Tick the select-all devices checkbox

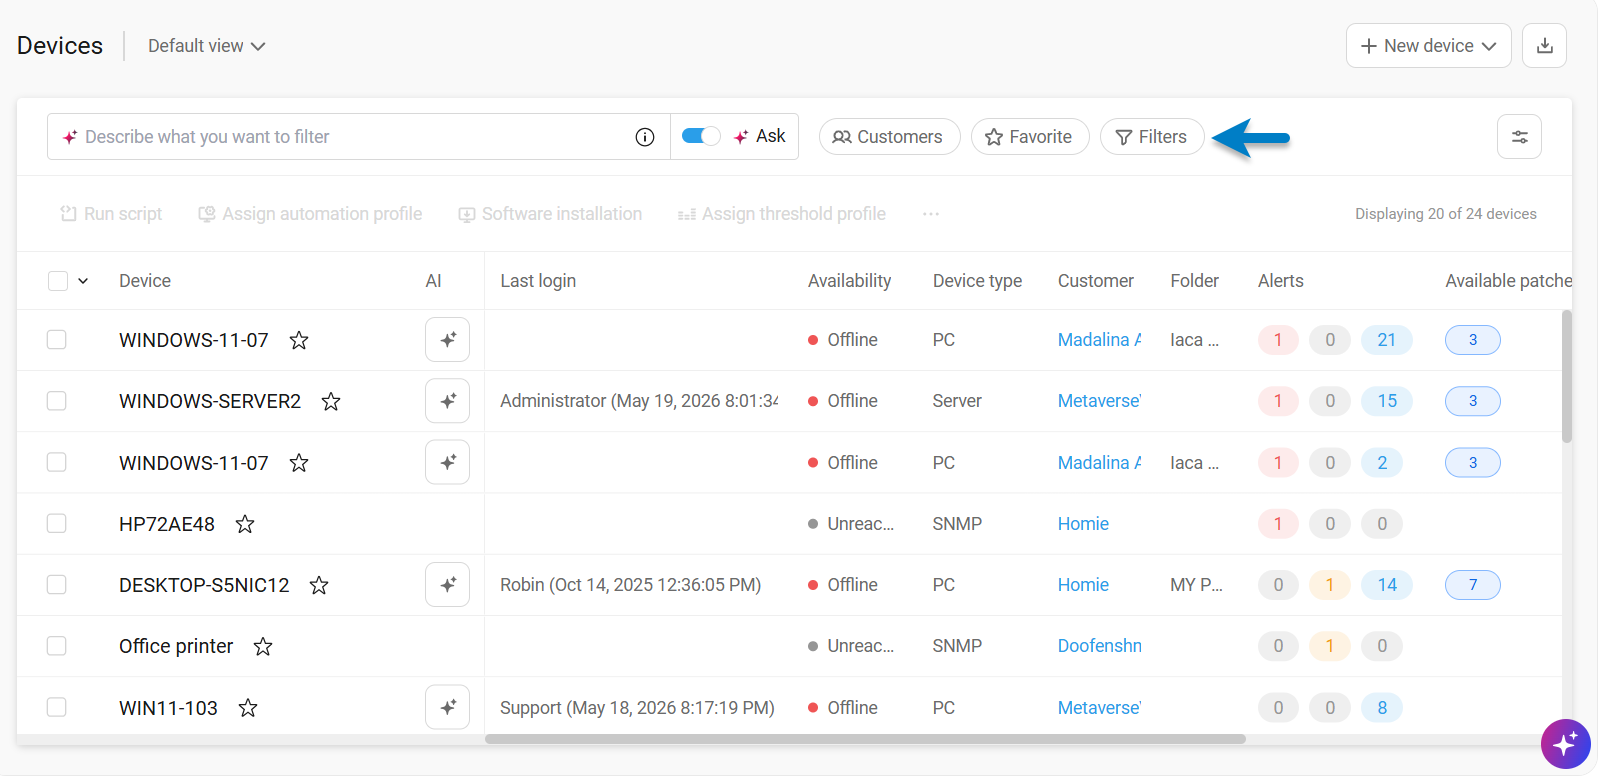58,281
